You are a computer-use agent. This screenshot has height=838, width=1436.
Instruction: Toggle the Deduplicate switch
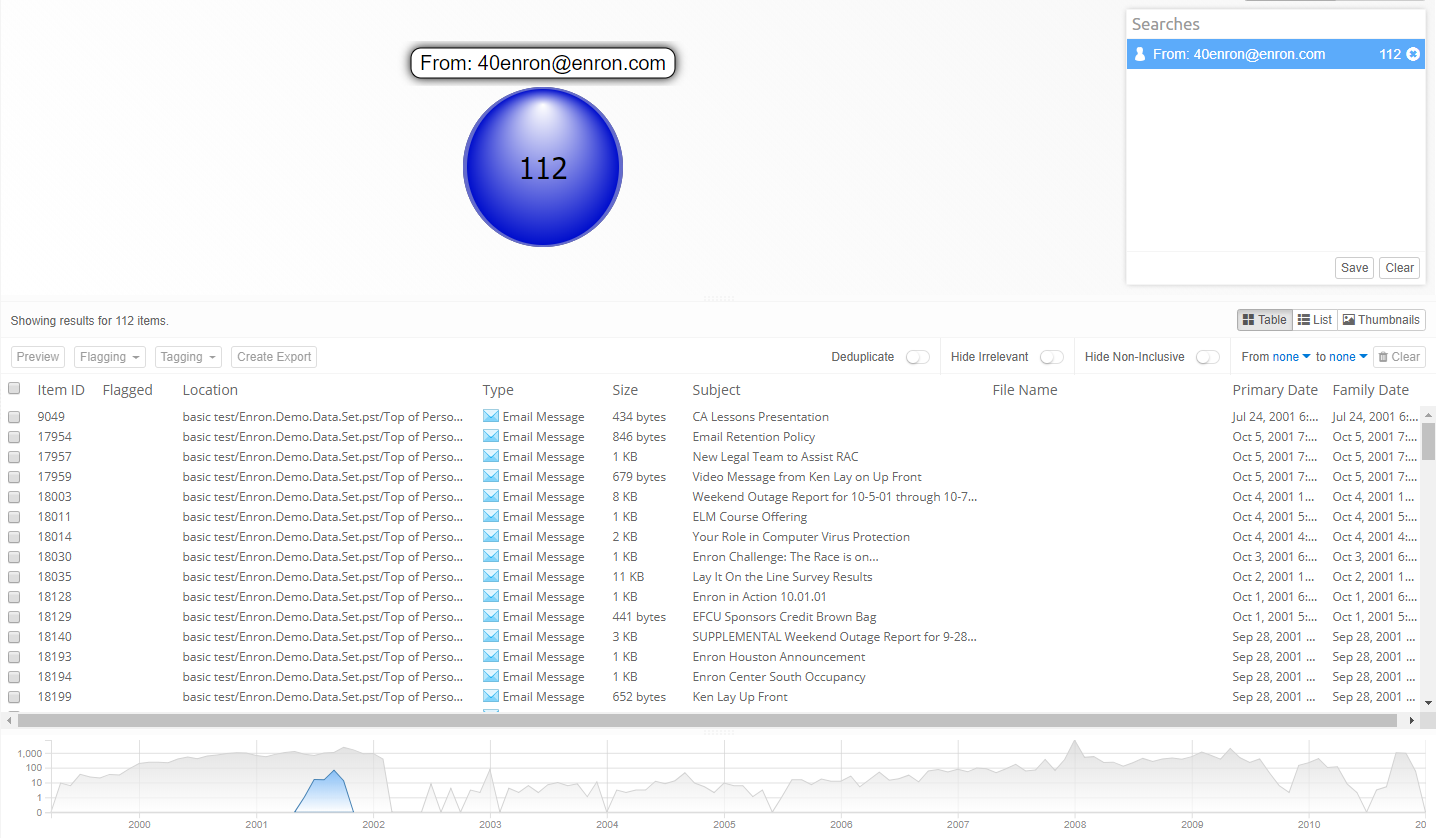pos(917,357)
